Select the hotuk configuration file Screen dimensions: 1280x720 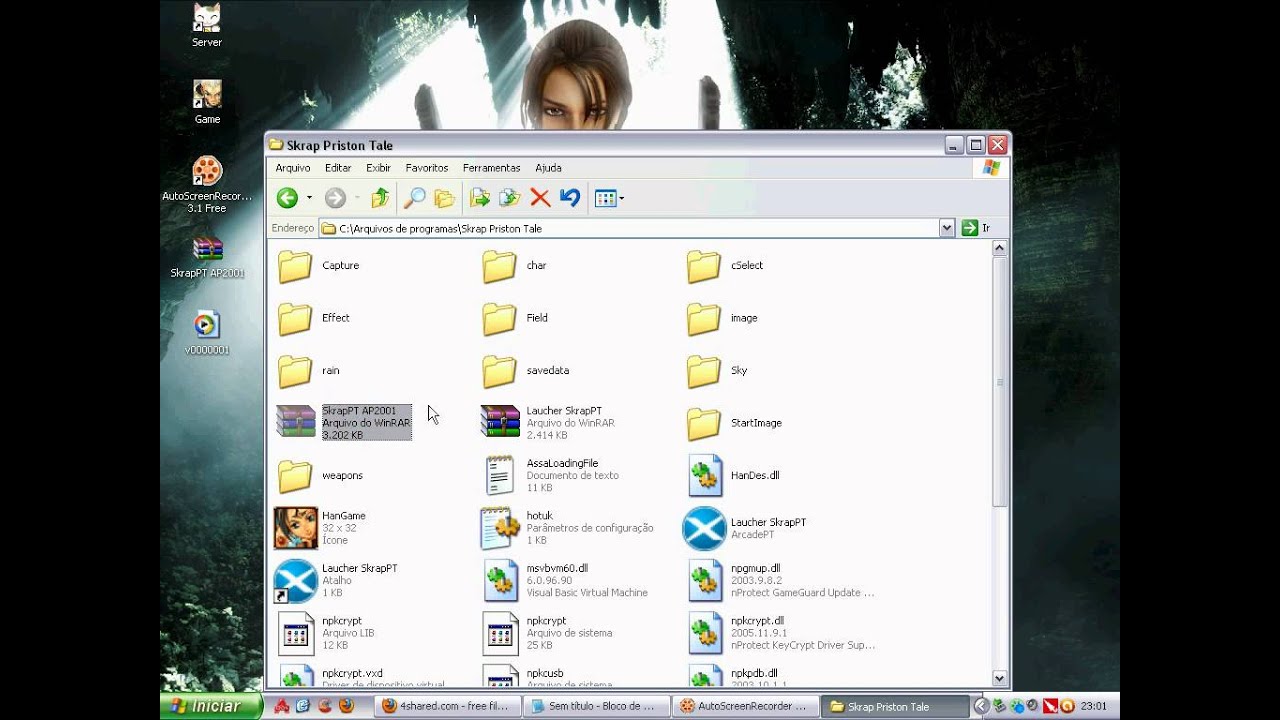pos(567,527)
